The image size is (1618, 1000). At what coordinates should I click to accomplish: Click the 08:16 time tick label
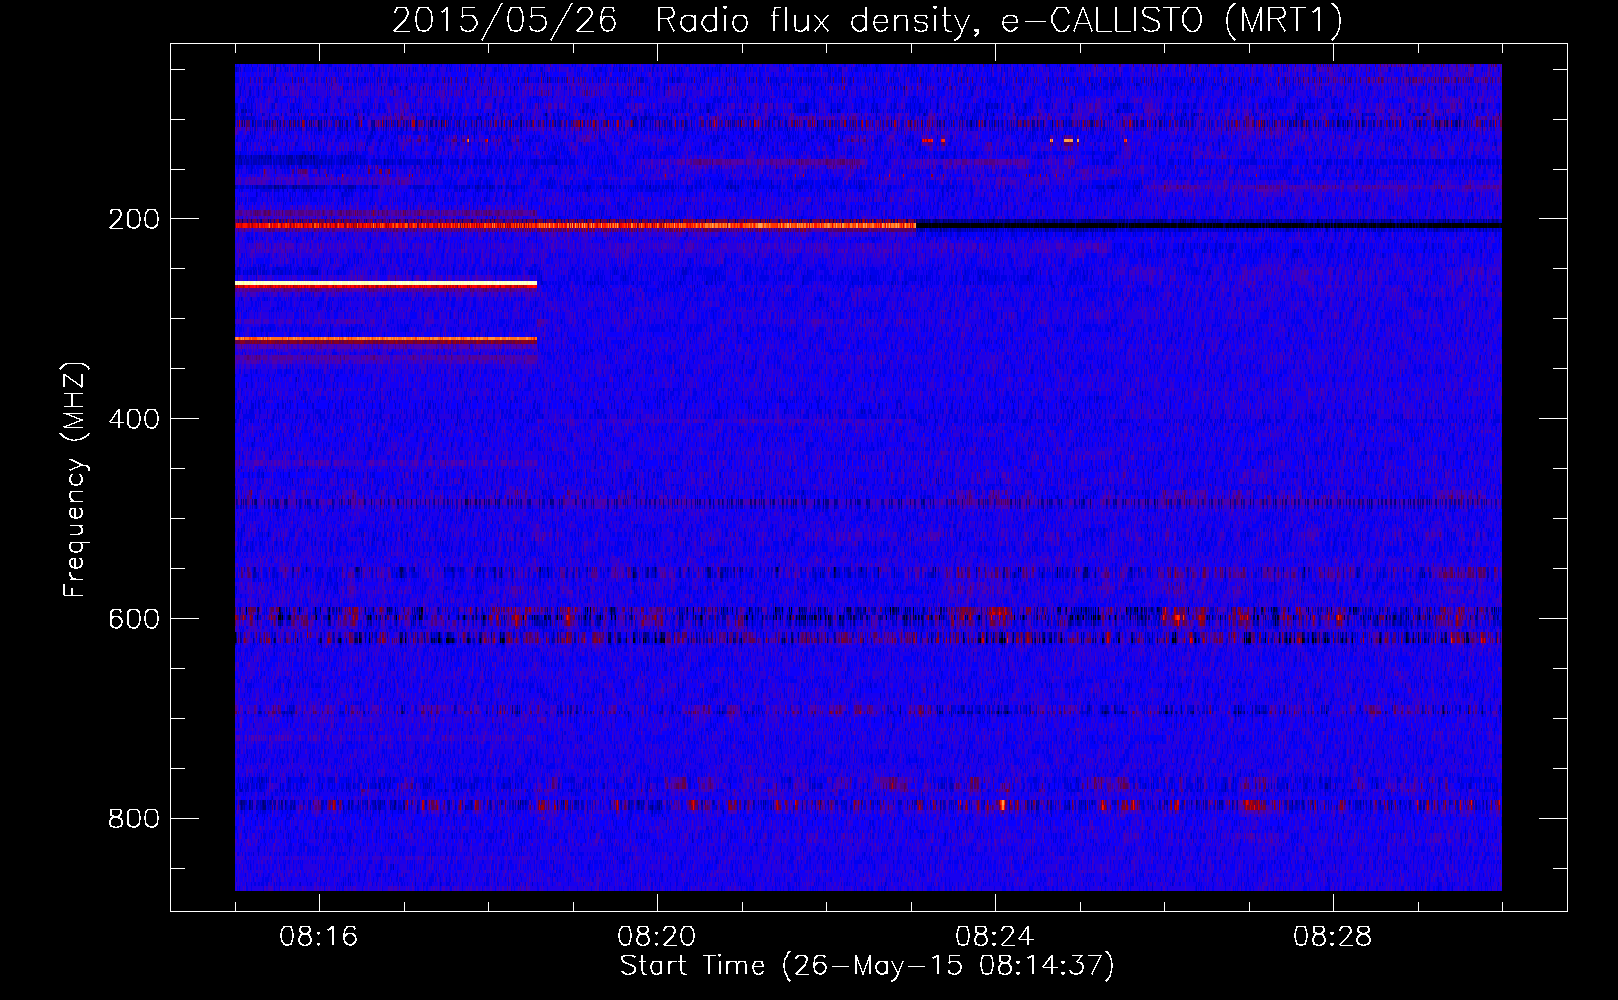point(319,937)
